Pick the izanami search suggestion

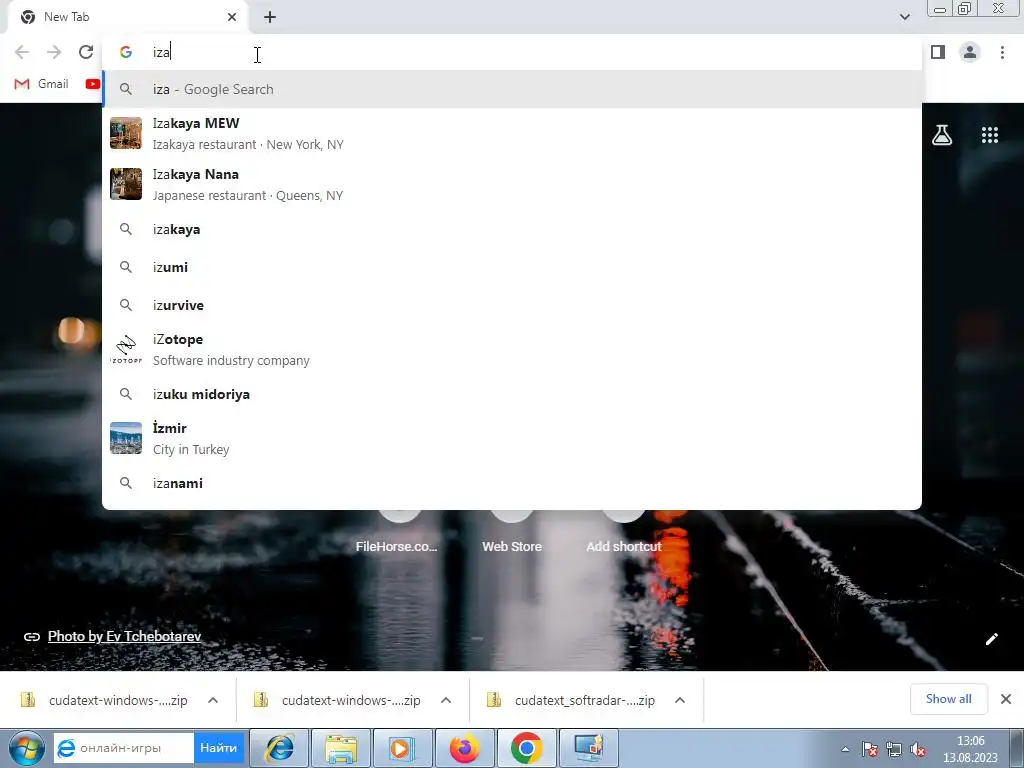512,483
